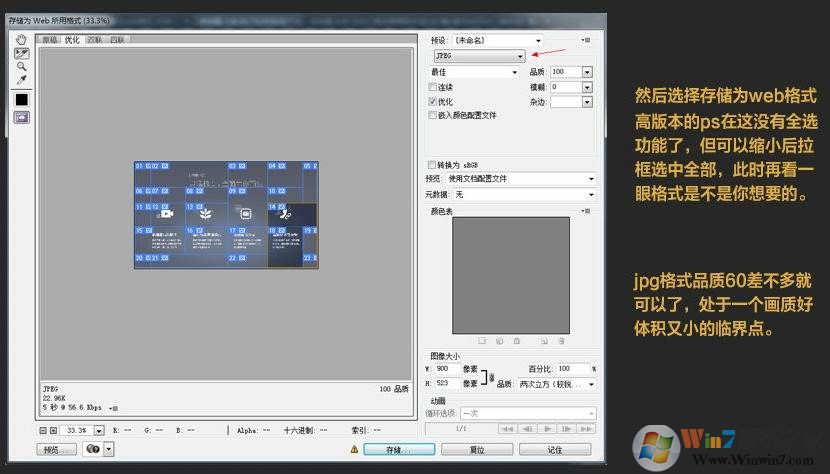This screenshot has height=474, width=830.
Task: Open the preset options flyout menu
Action: pyautogui.click(x=585, y=40)
